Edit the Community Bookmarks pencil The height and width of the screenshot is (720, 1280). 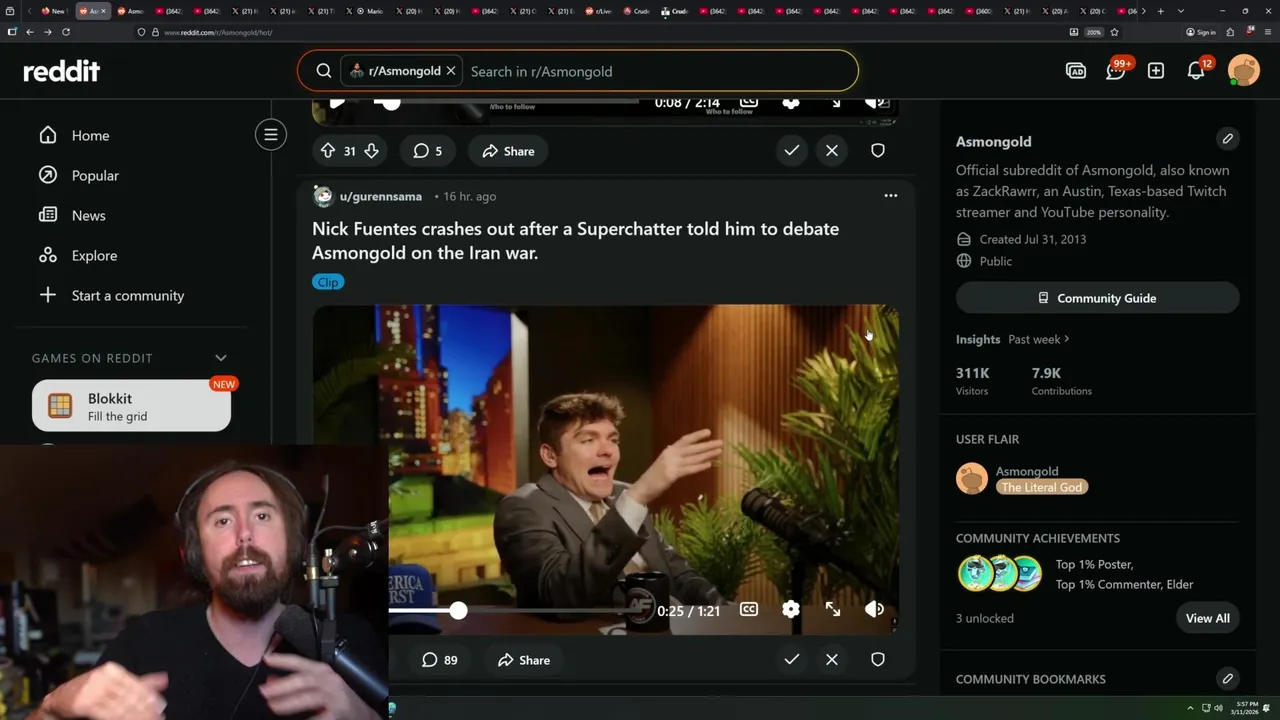pyautogui.click(x=1228, y=679)
